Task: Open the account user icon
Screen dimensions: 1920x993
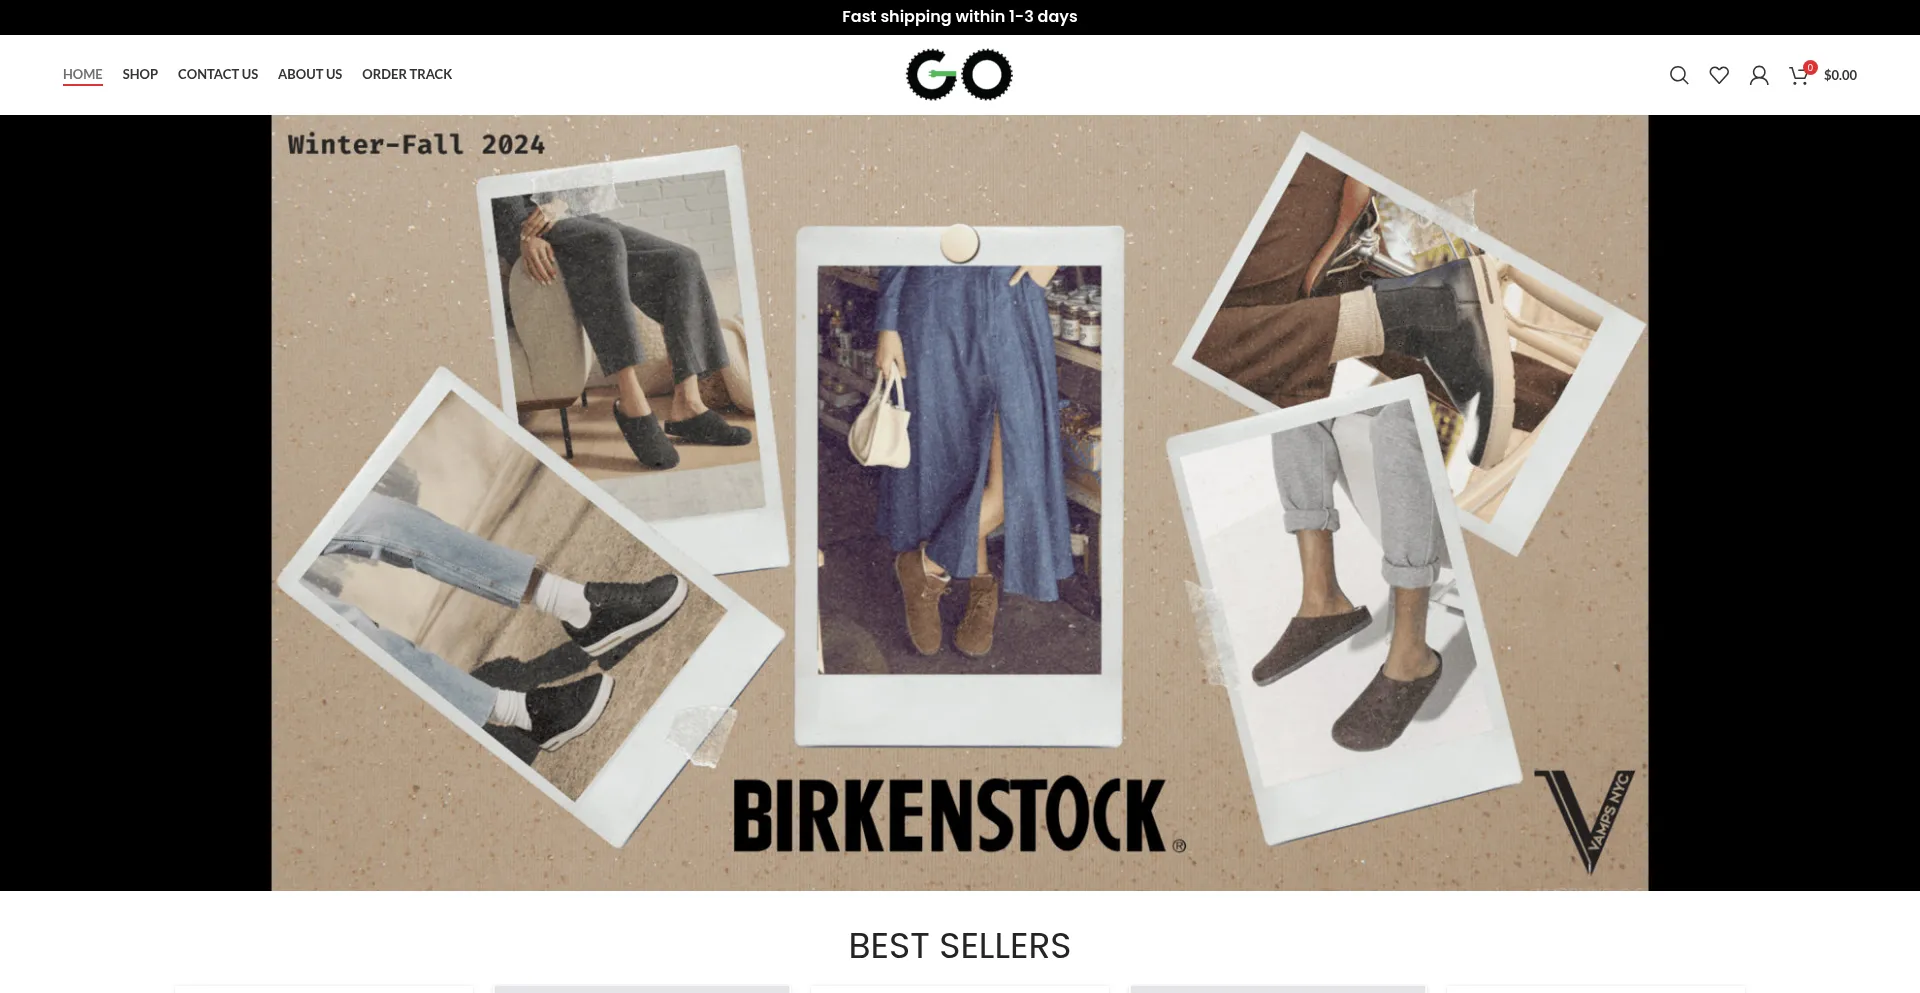Action: point(1759,75)
